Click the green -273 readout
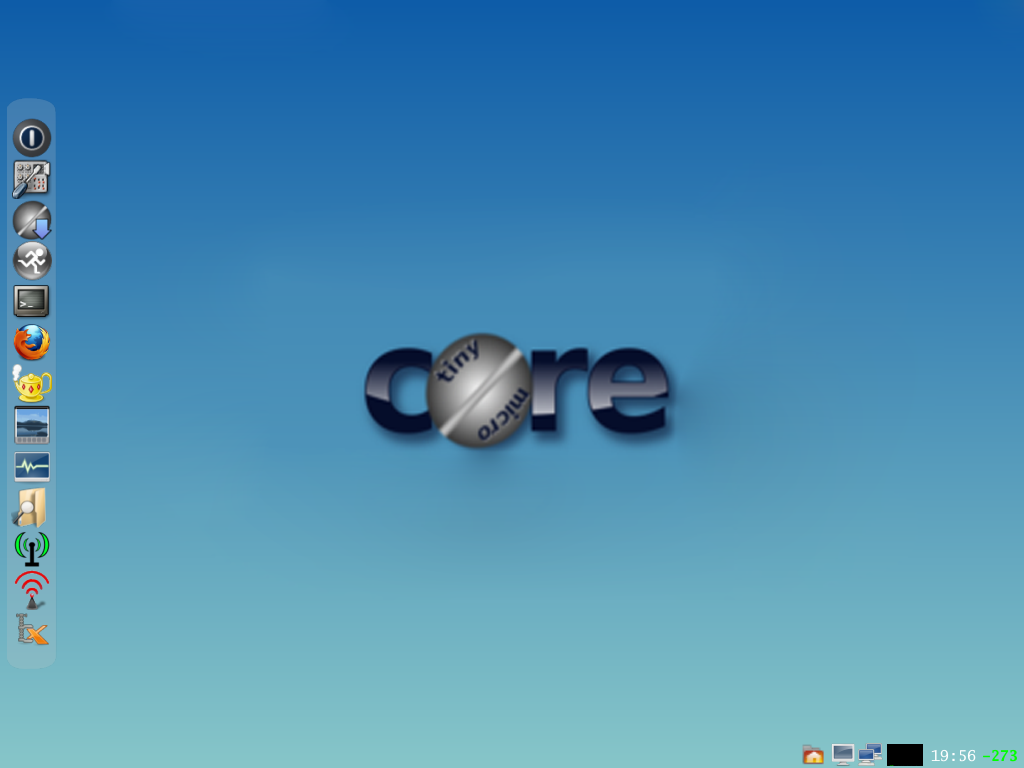 click(x=1000, y=756)
